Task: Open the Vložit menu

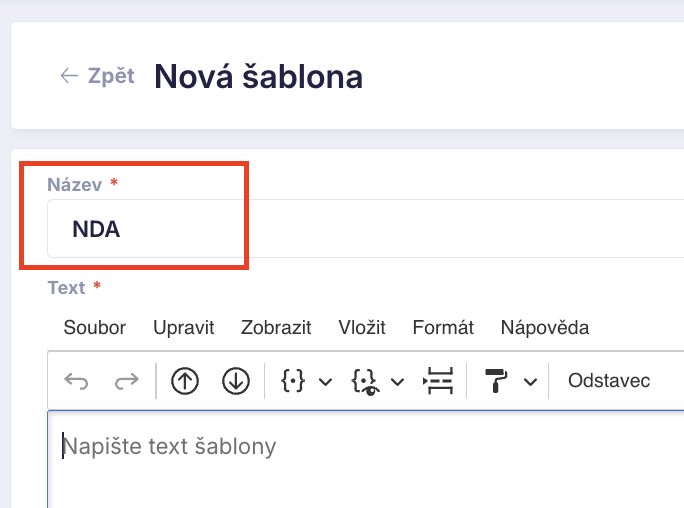Action: pos(362,327)
